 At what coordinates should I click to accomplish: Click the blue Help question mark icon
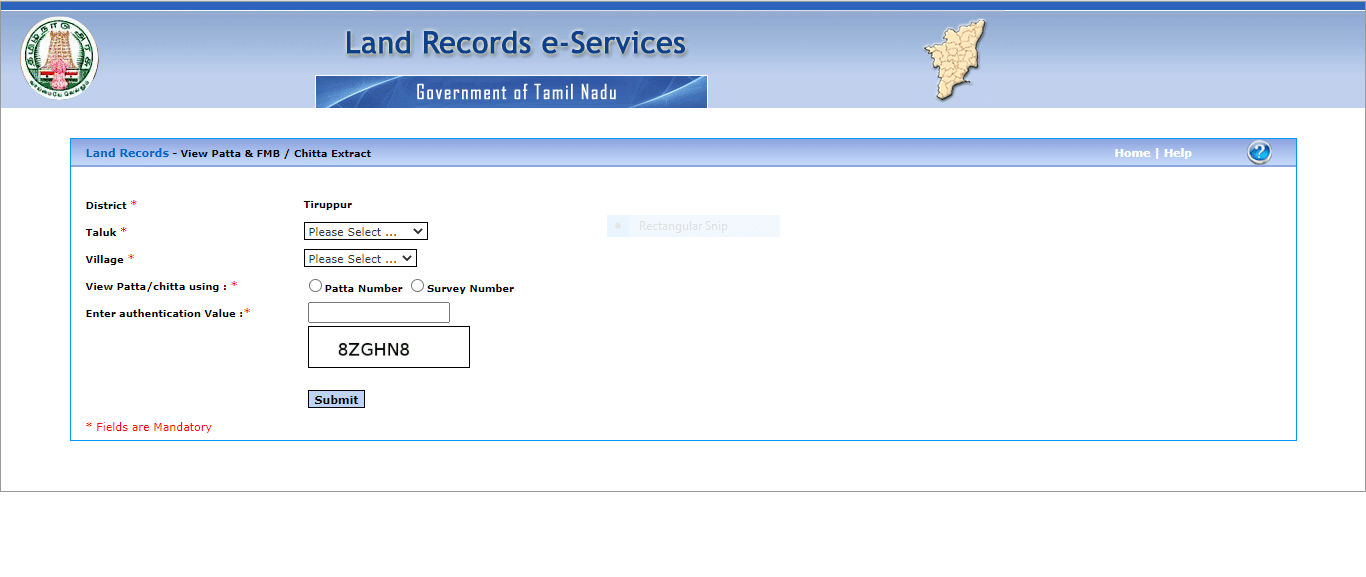pos(1258,152)
